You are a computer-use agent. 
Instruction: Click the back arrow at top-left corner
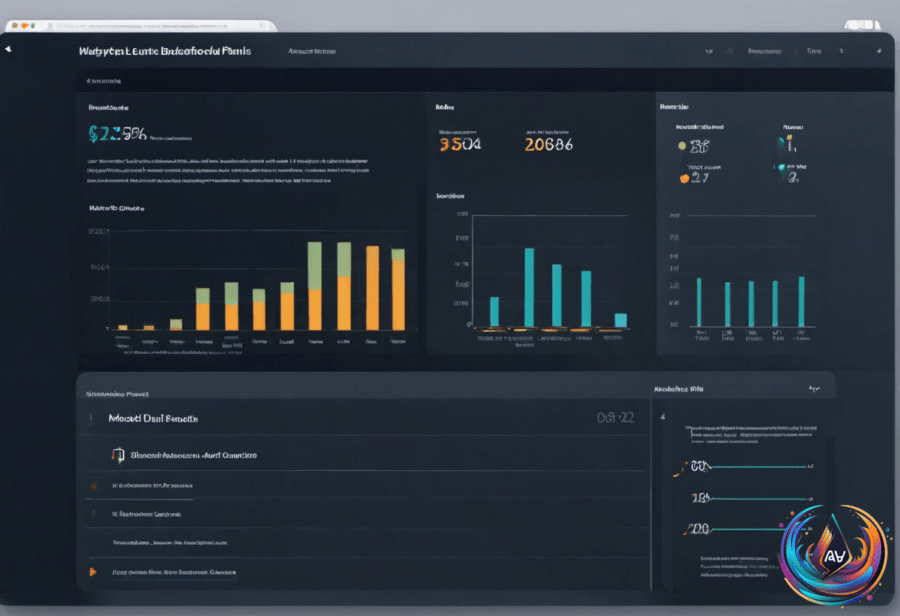[8, 49]
